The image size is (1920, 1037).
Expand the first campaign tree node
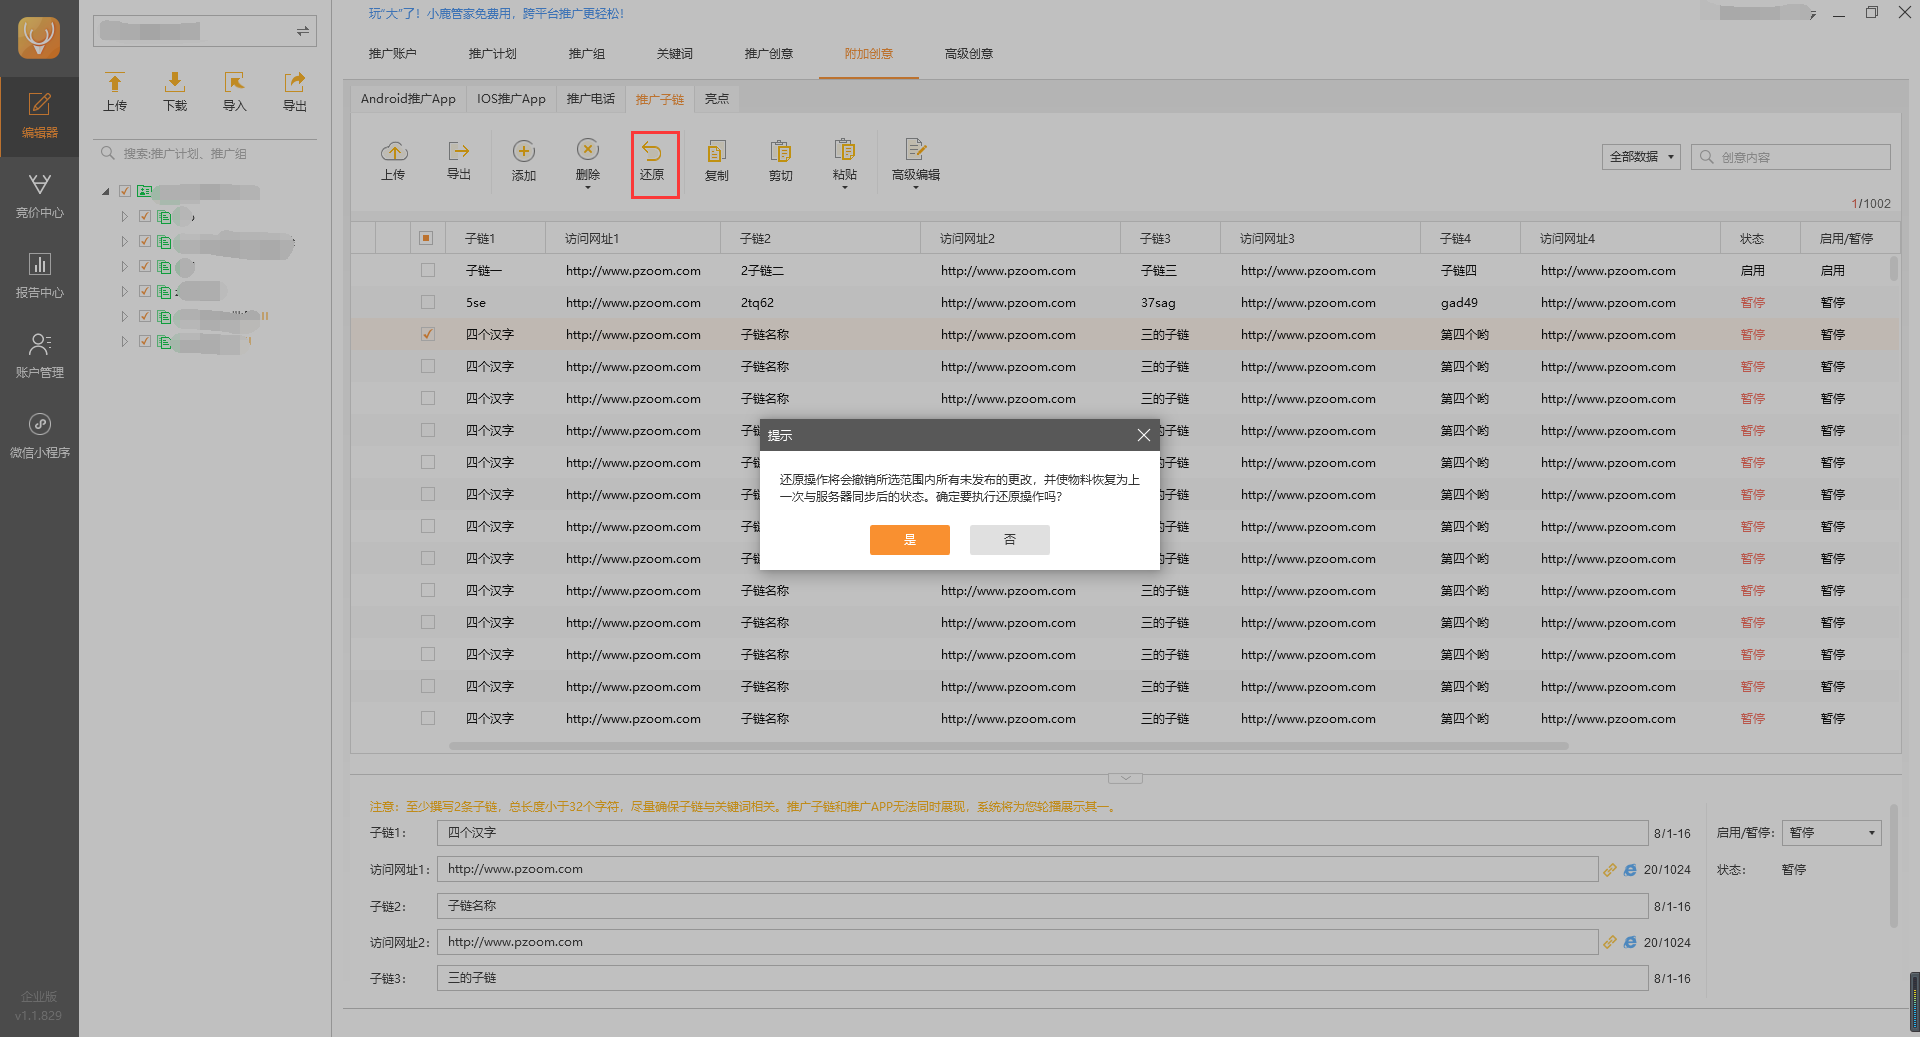point(125,216)
